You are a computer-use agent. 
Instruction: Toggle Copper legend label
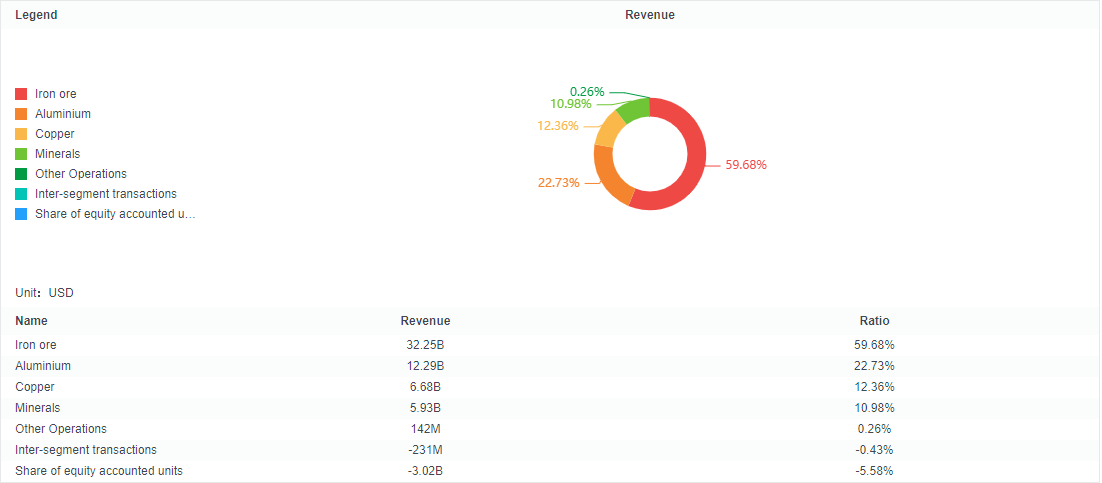[x=55, y=134]
